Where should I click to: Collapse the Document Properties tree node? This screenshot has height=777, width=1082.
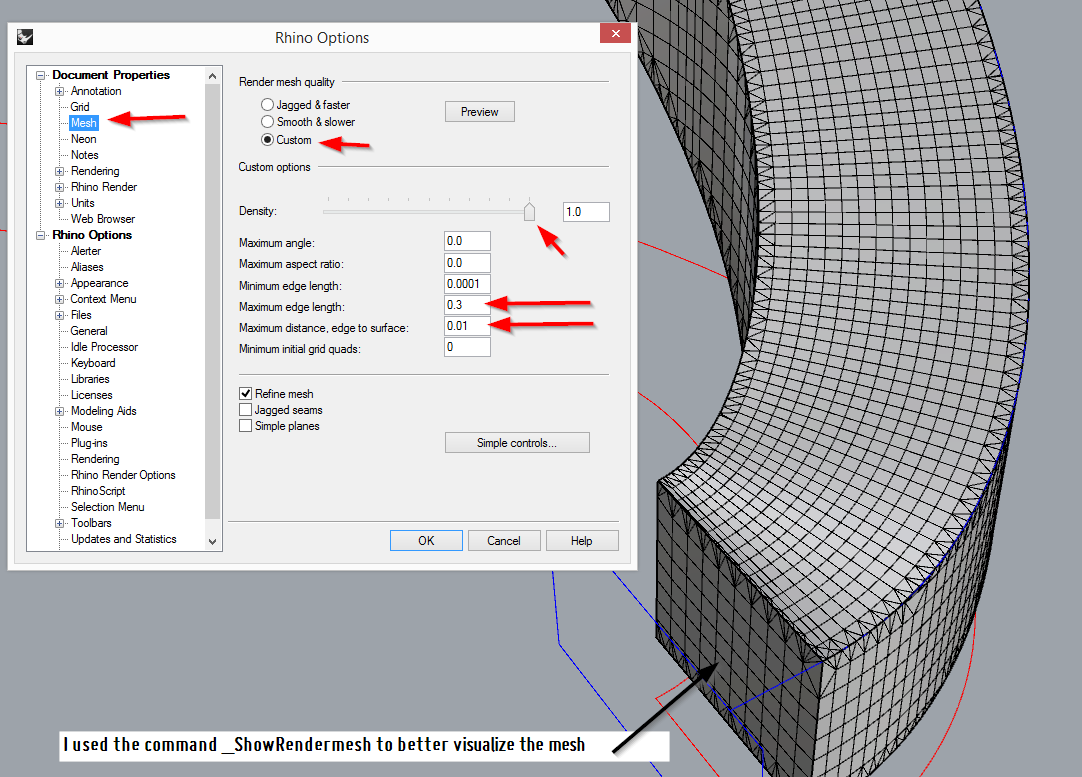tap(41, 75)
